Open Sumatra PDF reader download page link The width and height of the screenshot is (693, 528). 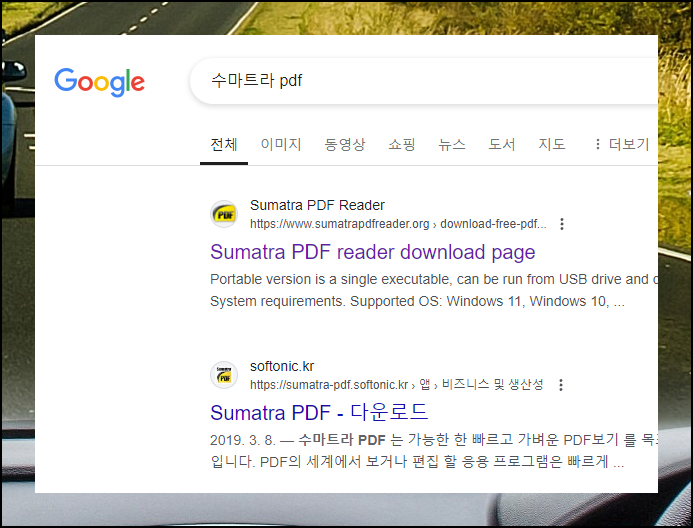(373, 252)
